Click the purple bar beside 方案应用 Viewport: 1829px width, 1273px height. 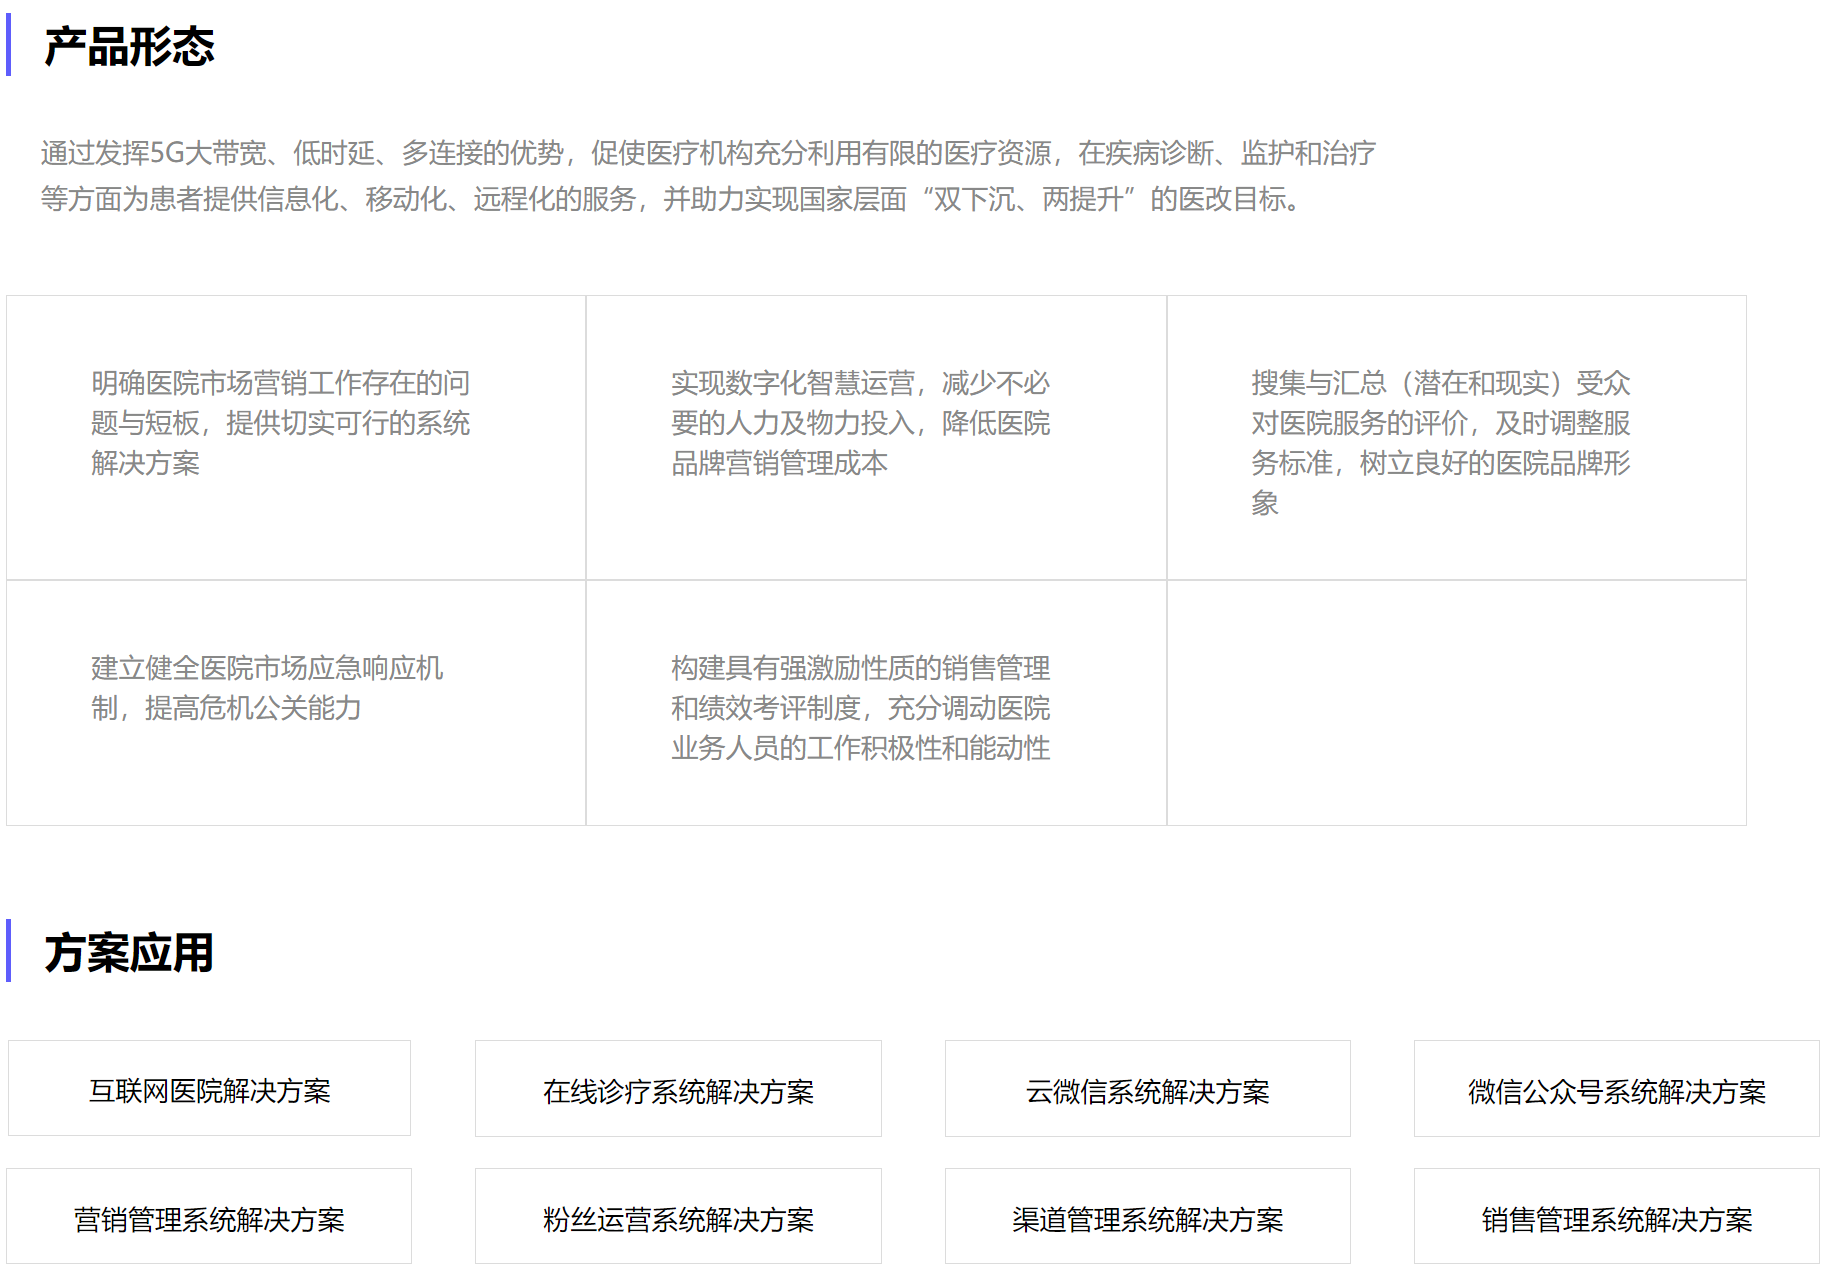pos(9,950)
